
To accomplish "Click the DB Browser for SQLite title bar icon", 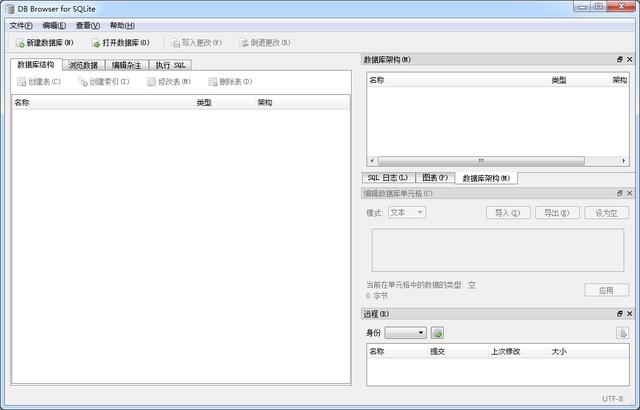I will [x=10, y=9].
